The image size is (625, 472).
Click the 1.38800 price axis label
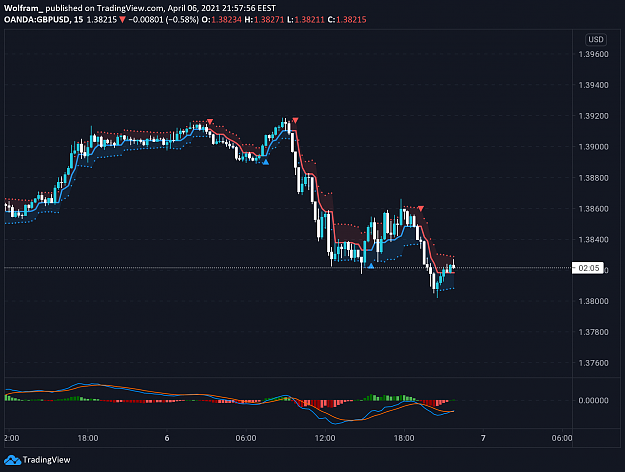coord(594,178)
